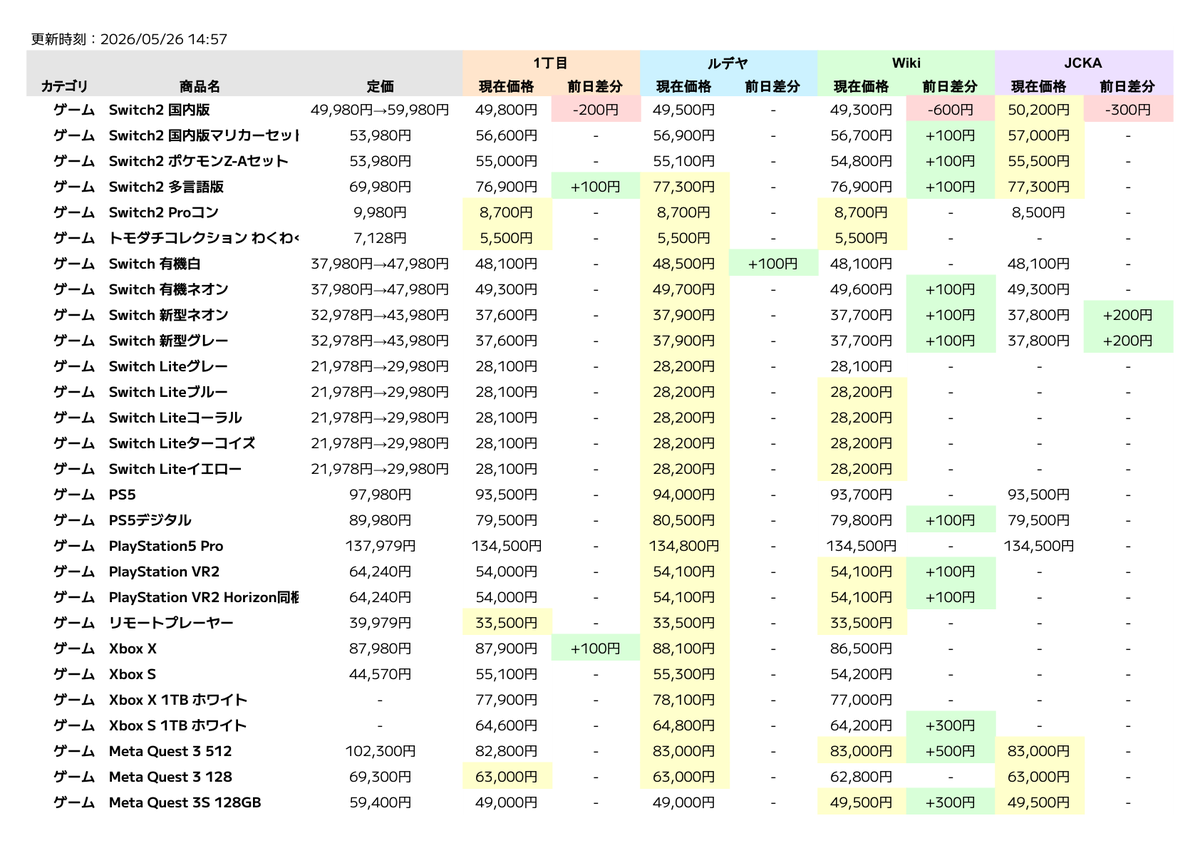
Task: Click ルデヤ price 94,000円
Action: click(684, 494)
